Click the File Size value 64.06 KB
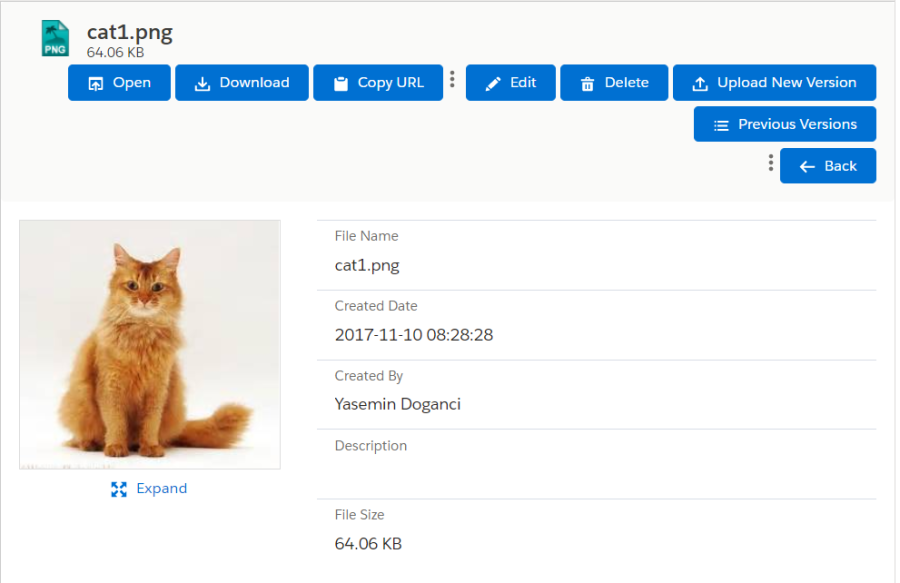Viewport: 900px width, 583px height. pos(368,544)
